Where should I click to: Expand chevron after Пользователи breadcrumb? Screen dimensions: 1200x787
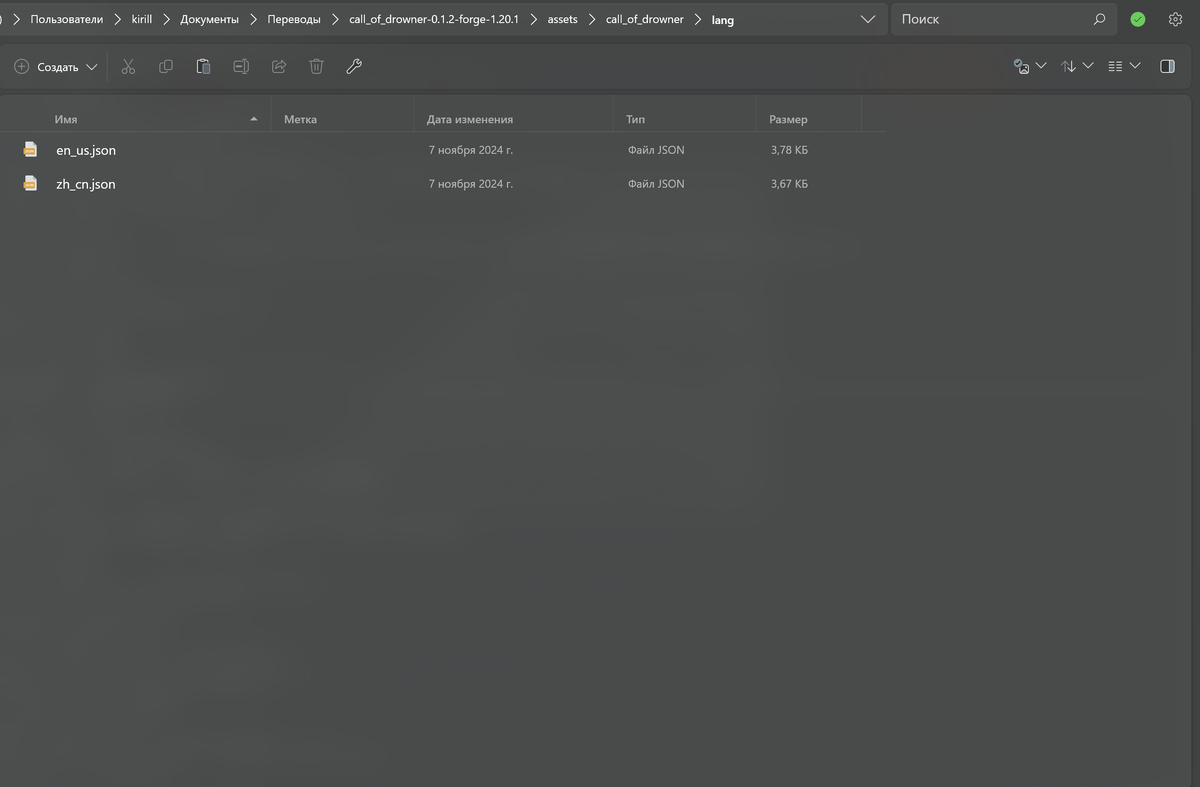(x=117, y=19)
